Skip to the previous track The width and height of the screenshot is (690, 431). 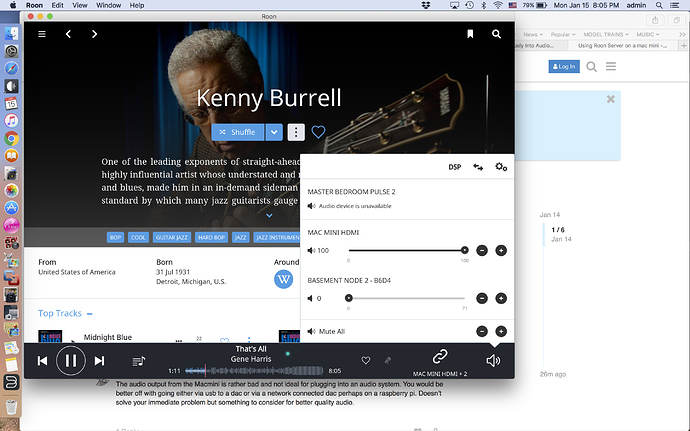(42, 361)
